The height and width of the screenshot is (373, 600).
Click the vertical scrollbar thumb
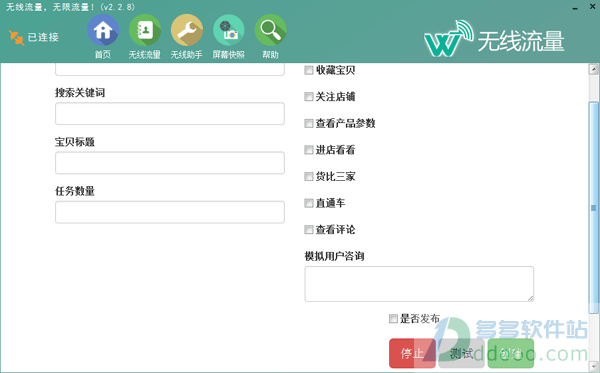pos(593,207)
